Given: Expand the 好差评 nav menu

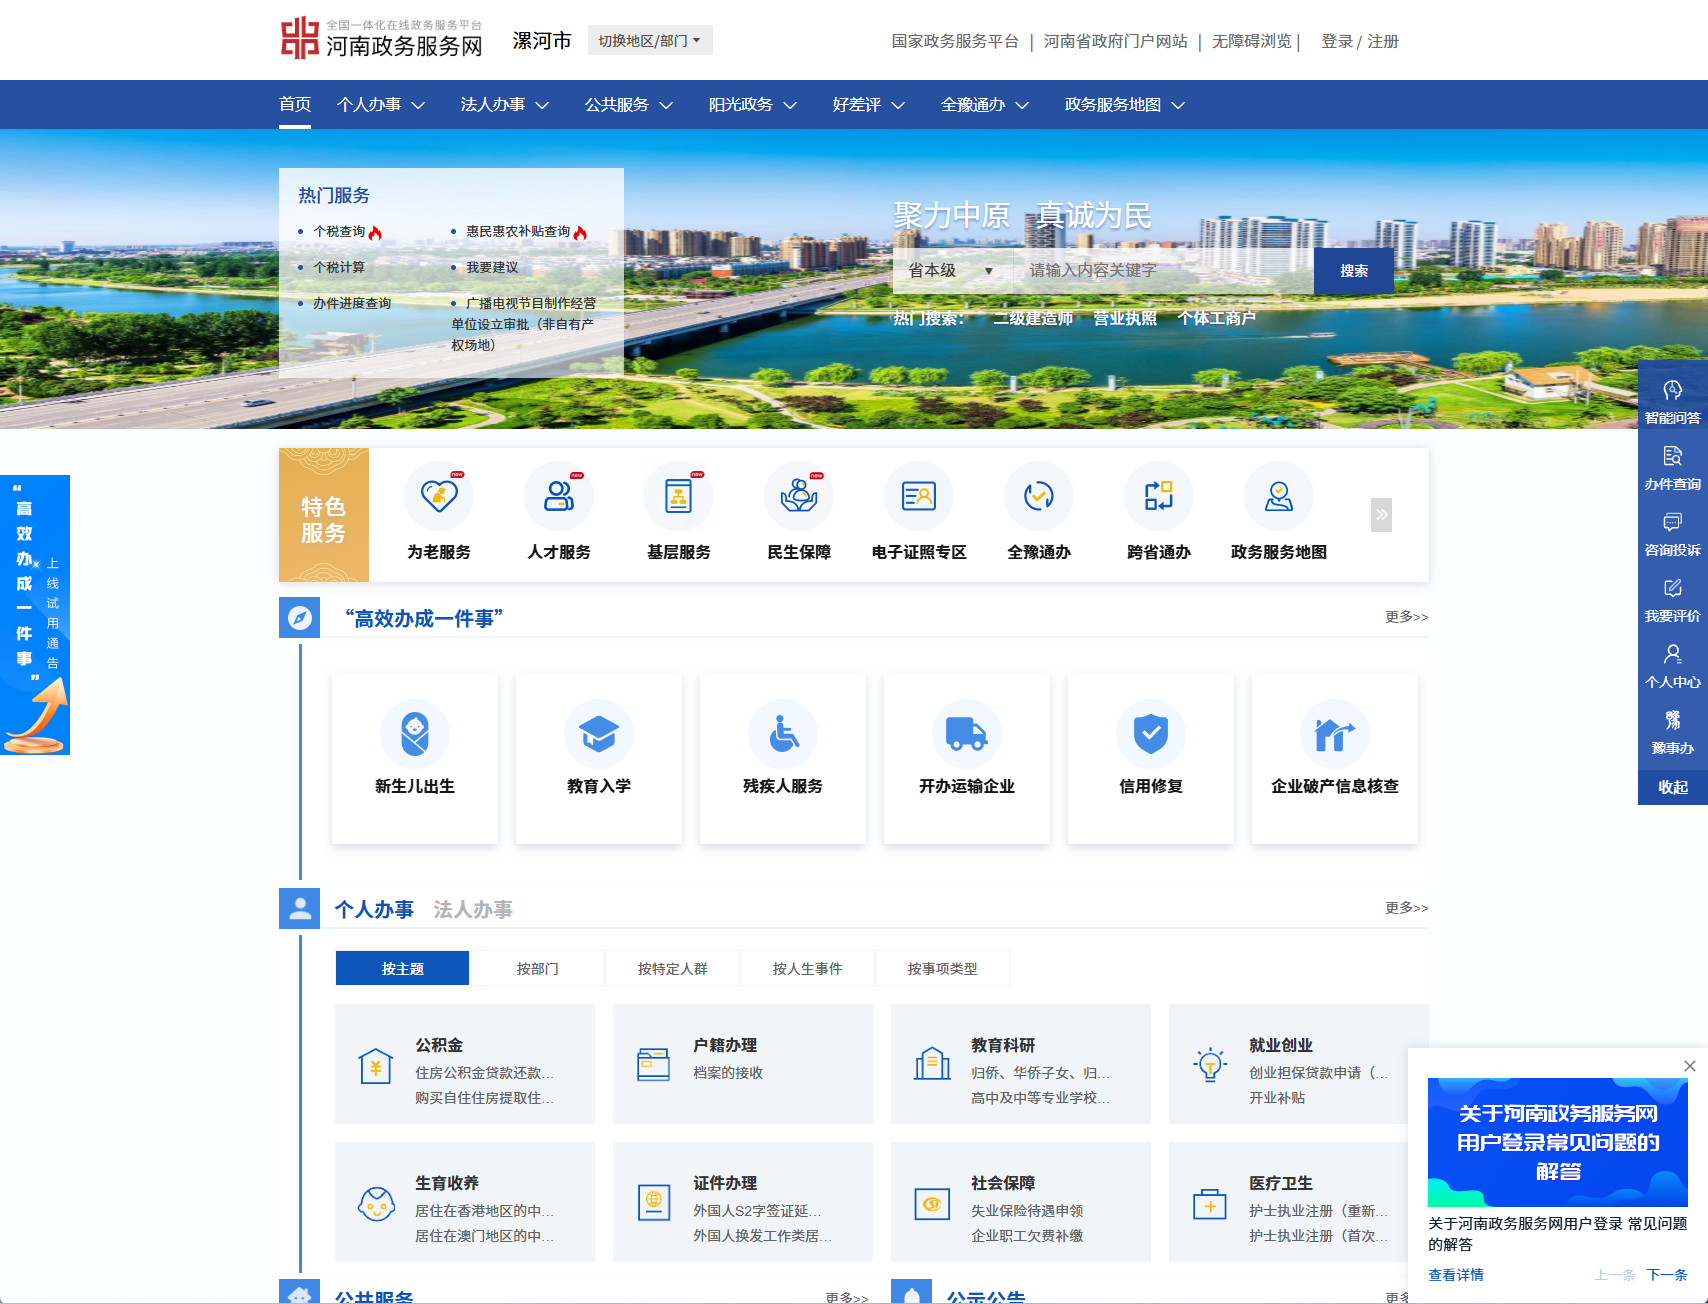Looking at the screenshot, I should point(869,104).
